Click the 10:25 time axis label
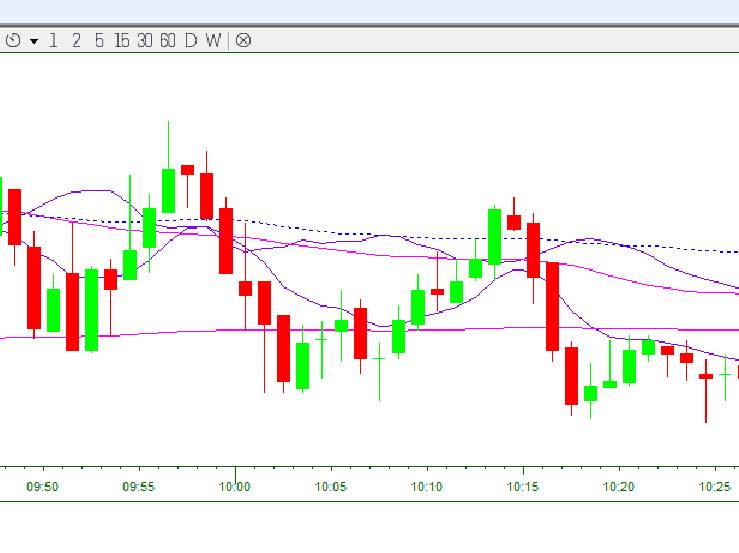The width and height of the screenshot is (739, 553). [x=715, y=487]
